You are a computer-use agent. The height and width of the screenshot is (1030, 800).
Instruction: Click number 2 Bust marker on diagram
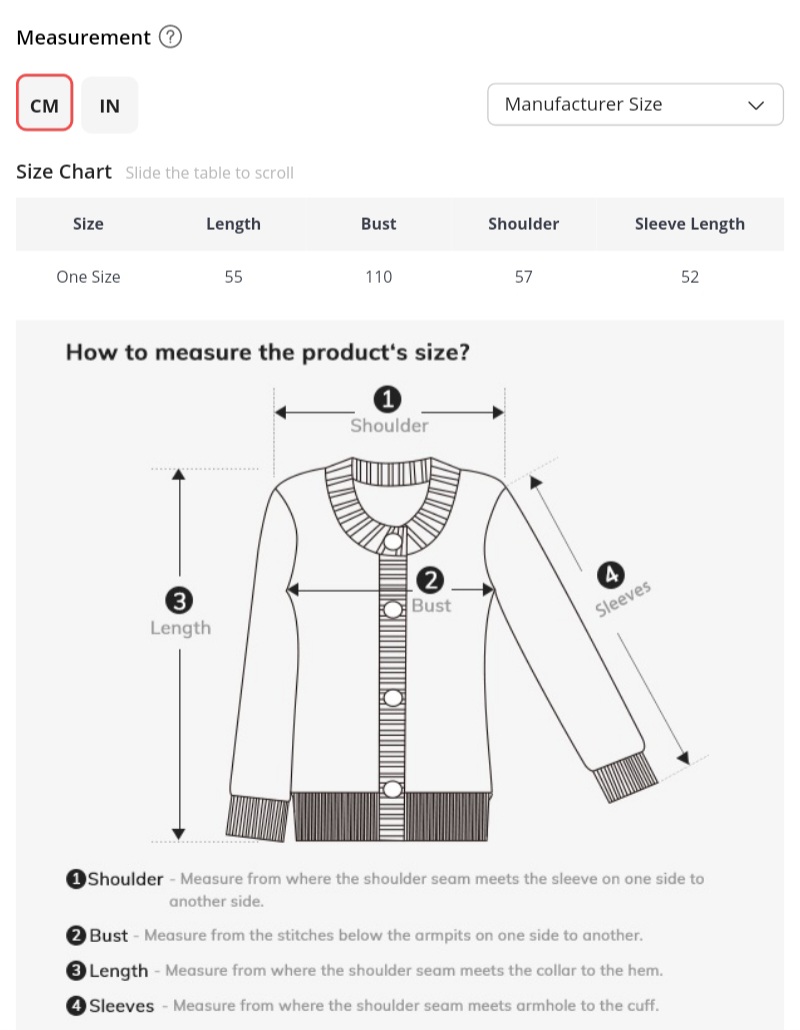tap(430, 580)
